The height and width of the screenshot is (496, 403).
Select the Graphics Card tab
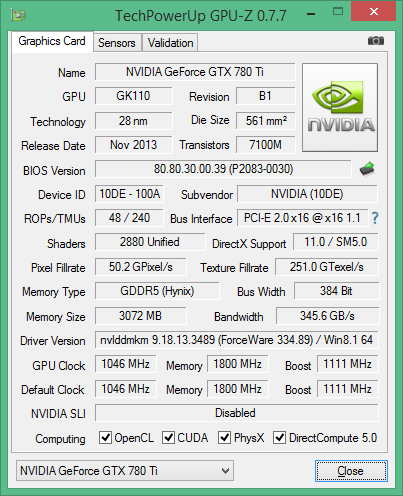(52, 41)
